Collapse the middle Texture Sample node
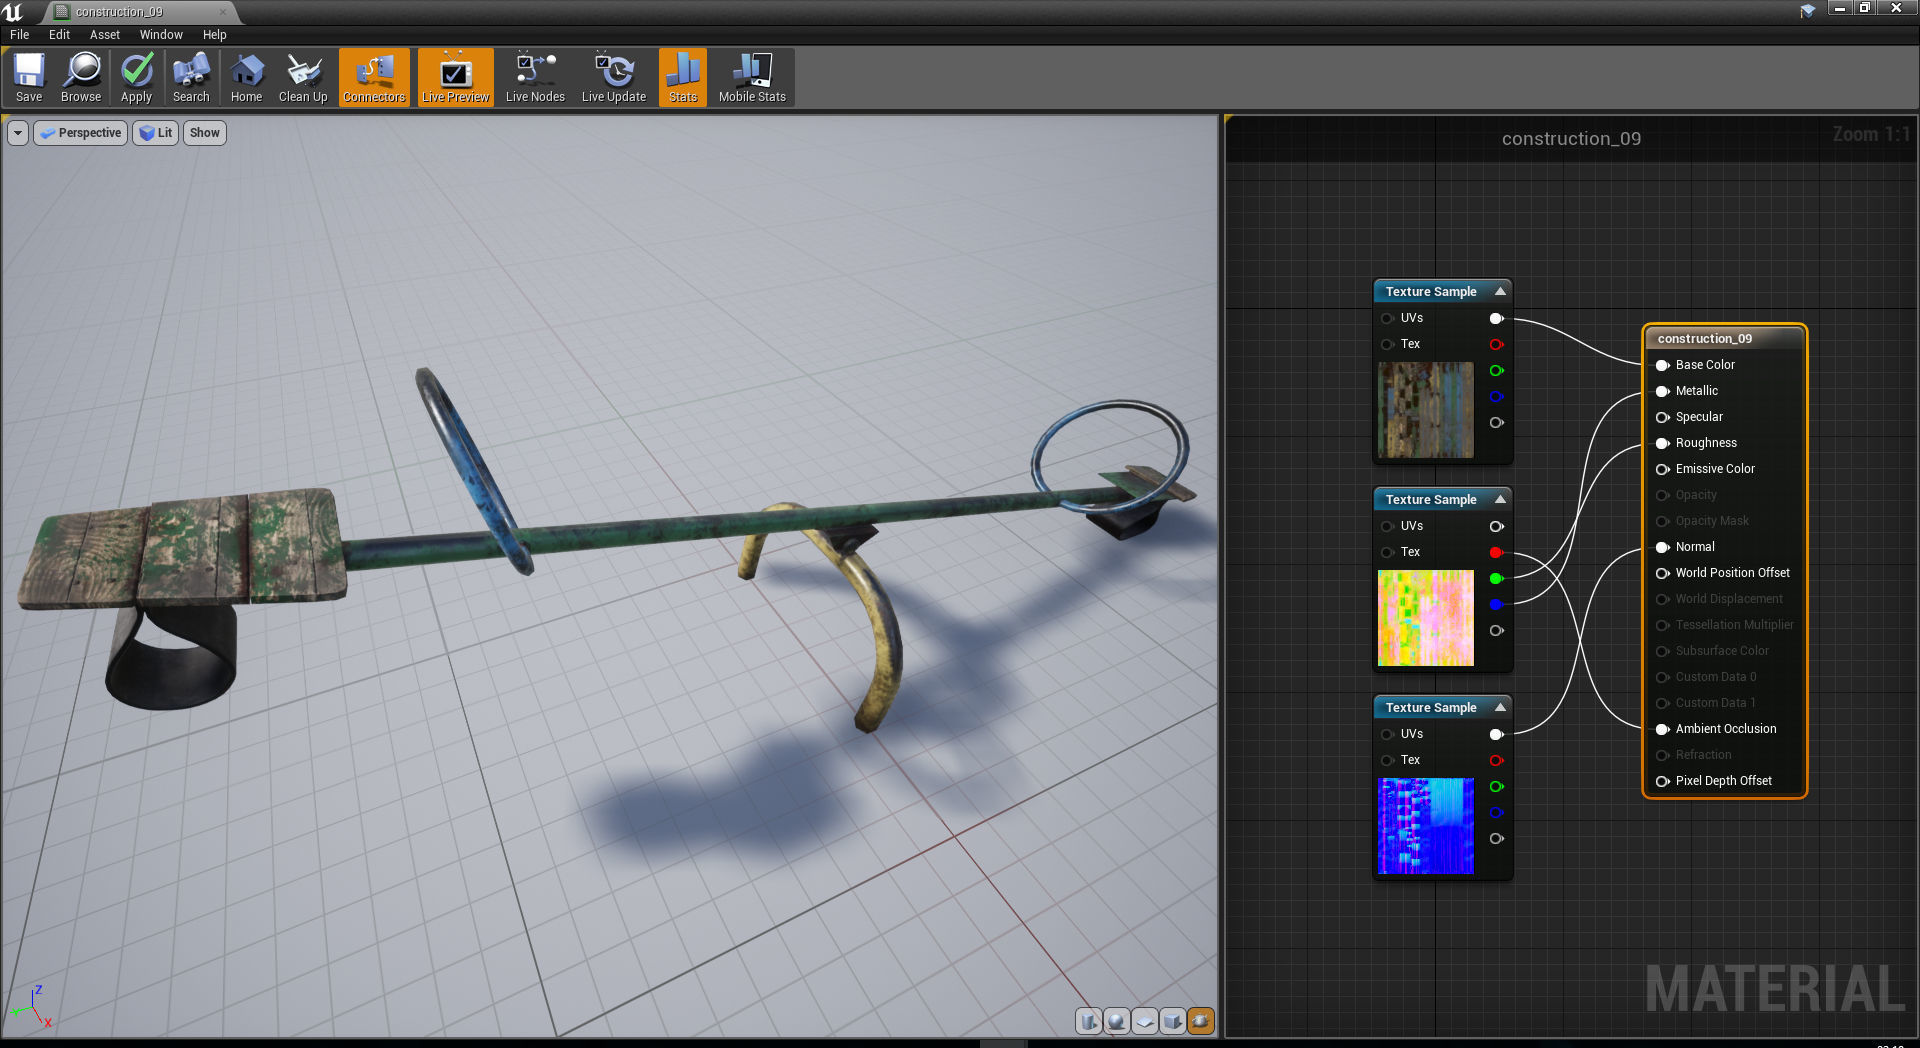 [1500, 499]
